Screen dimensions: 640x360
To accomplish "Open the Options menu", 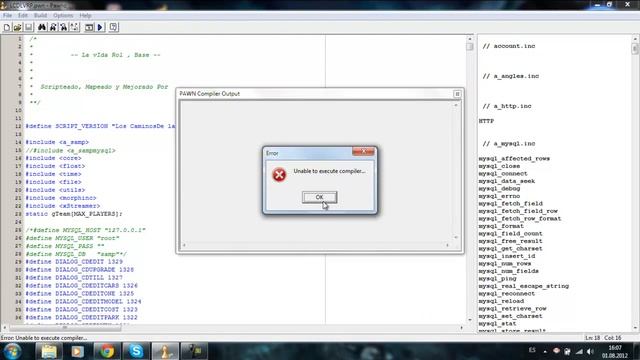I will (63, 16).
